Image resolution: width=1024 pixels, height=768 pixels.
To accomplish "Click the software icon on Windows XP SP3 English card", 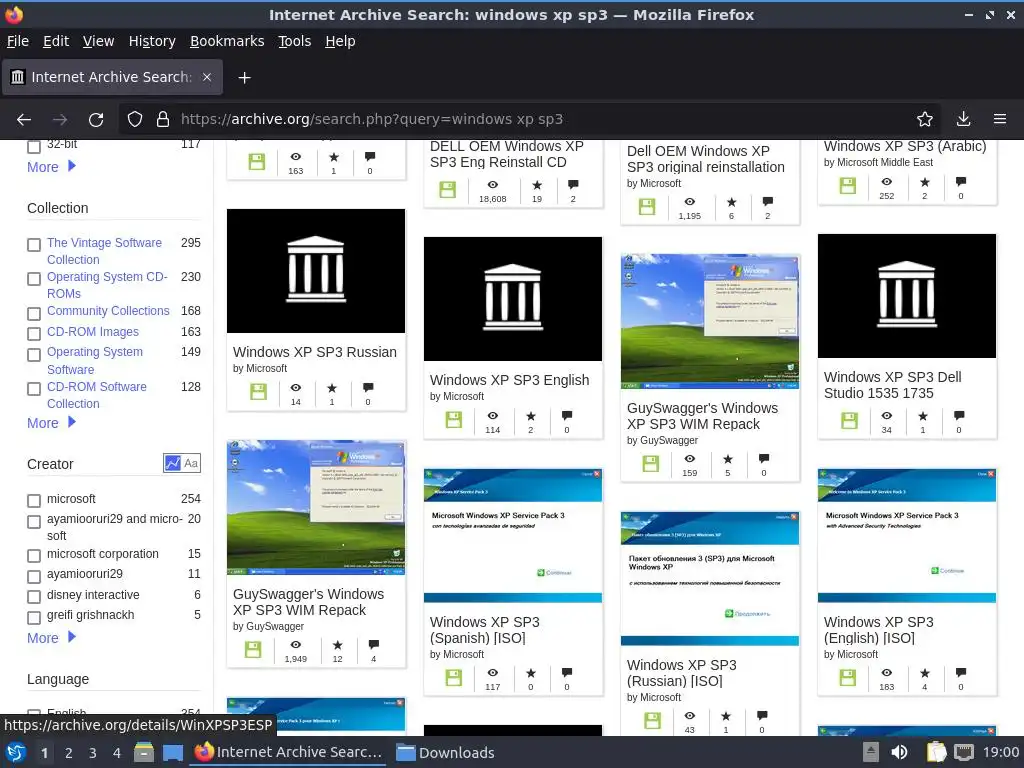I will 454,420.
